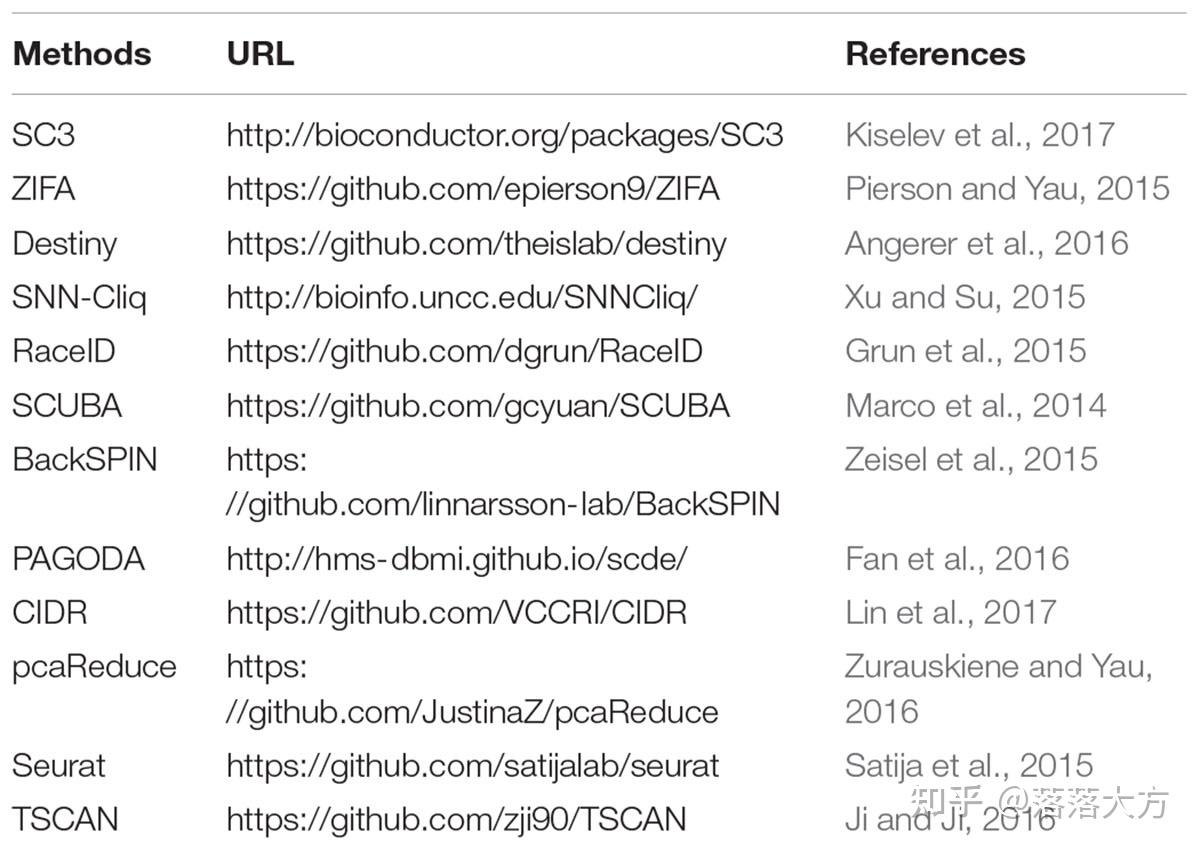Open the VCCRI CIDR GitHub link
Viewport: 1200px width, 850px height.
pyautogui.click(x=457, y=612)
